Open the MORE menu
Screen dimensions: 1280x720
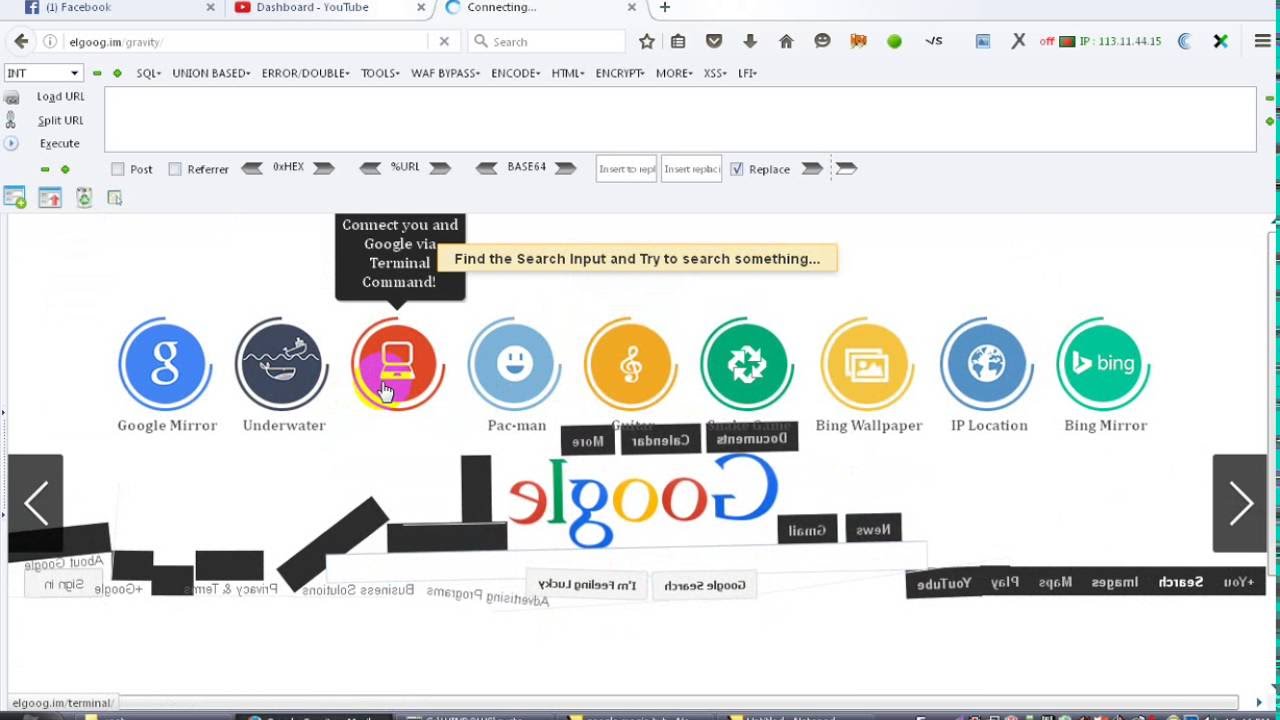click(674, 73)
